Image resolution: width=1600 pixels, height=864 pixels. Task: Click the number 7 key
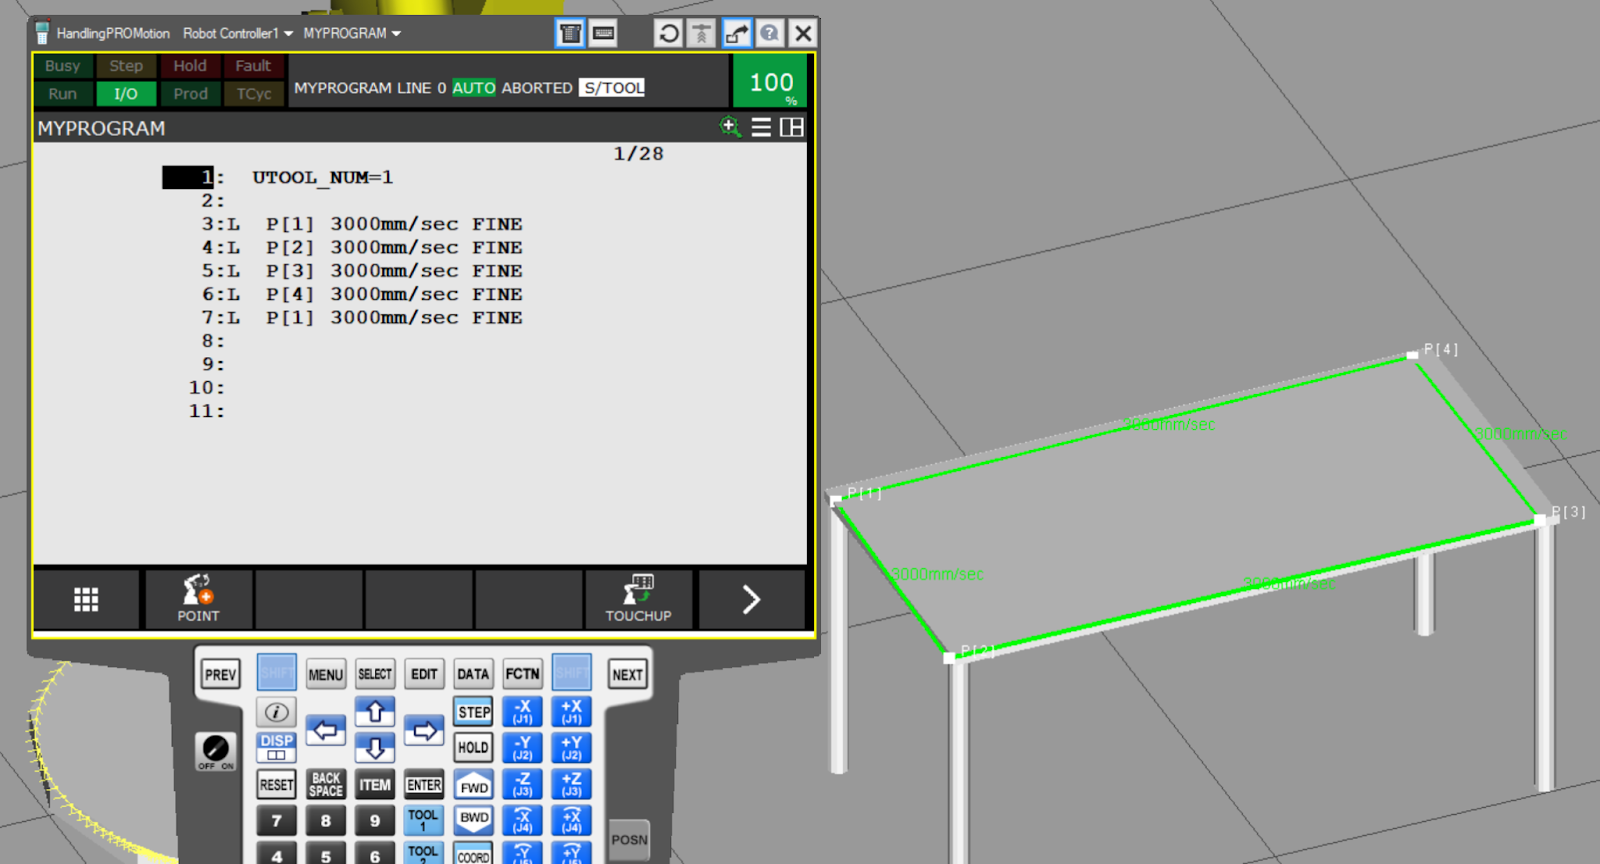[277, 821]
